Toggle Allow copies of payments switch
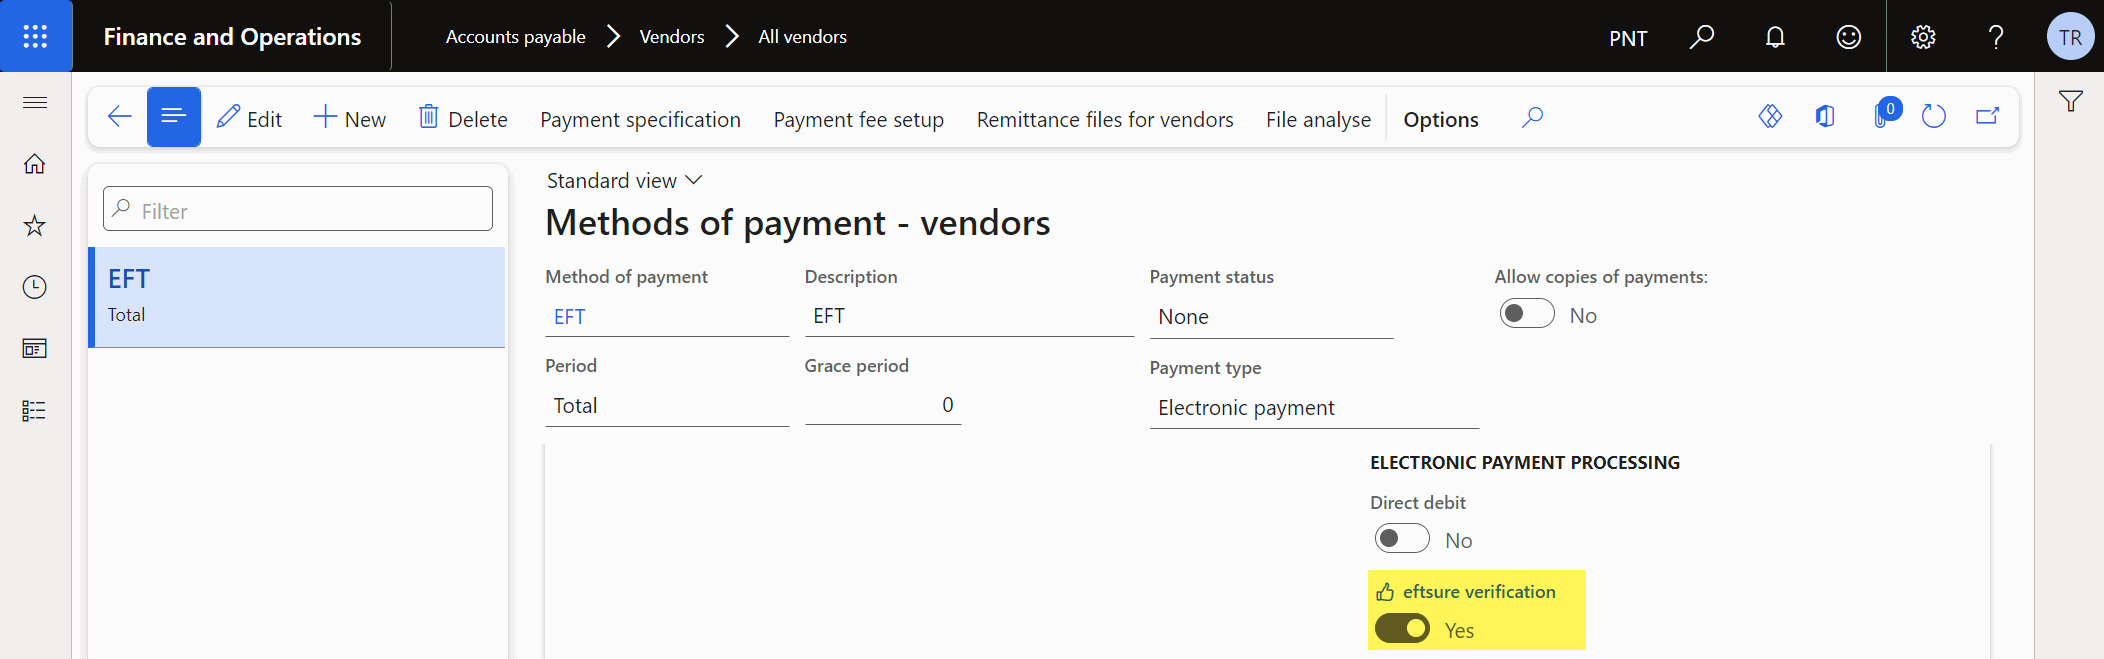Screen dimensions: 2104x659 [x=1527, y=314]
